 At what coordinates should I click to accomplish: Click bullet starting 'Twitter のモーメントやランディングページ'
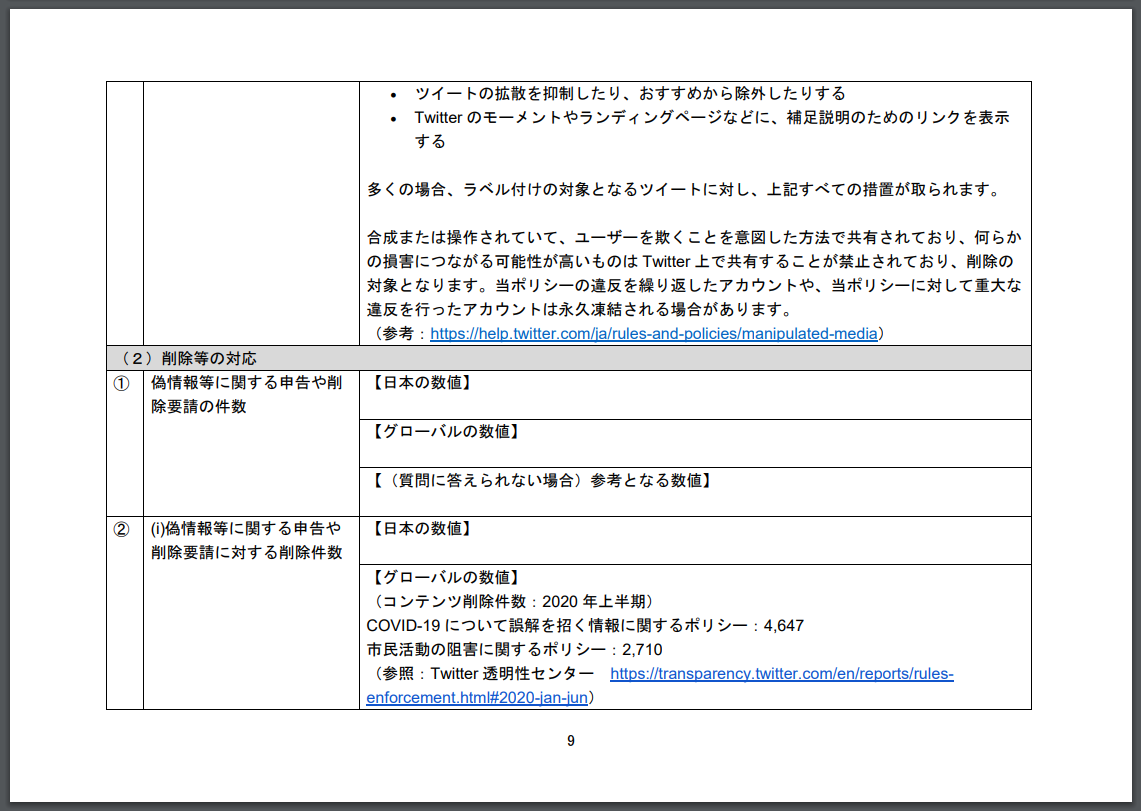pos(712,129)
